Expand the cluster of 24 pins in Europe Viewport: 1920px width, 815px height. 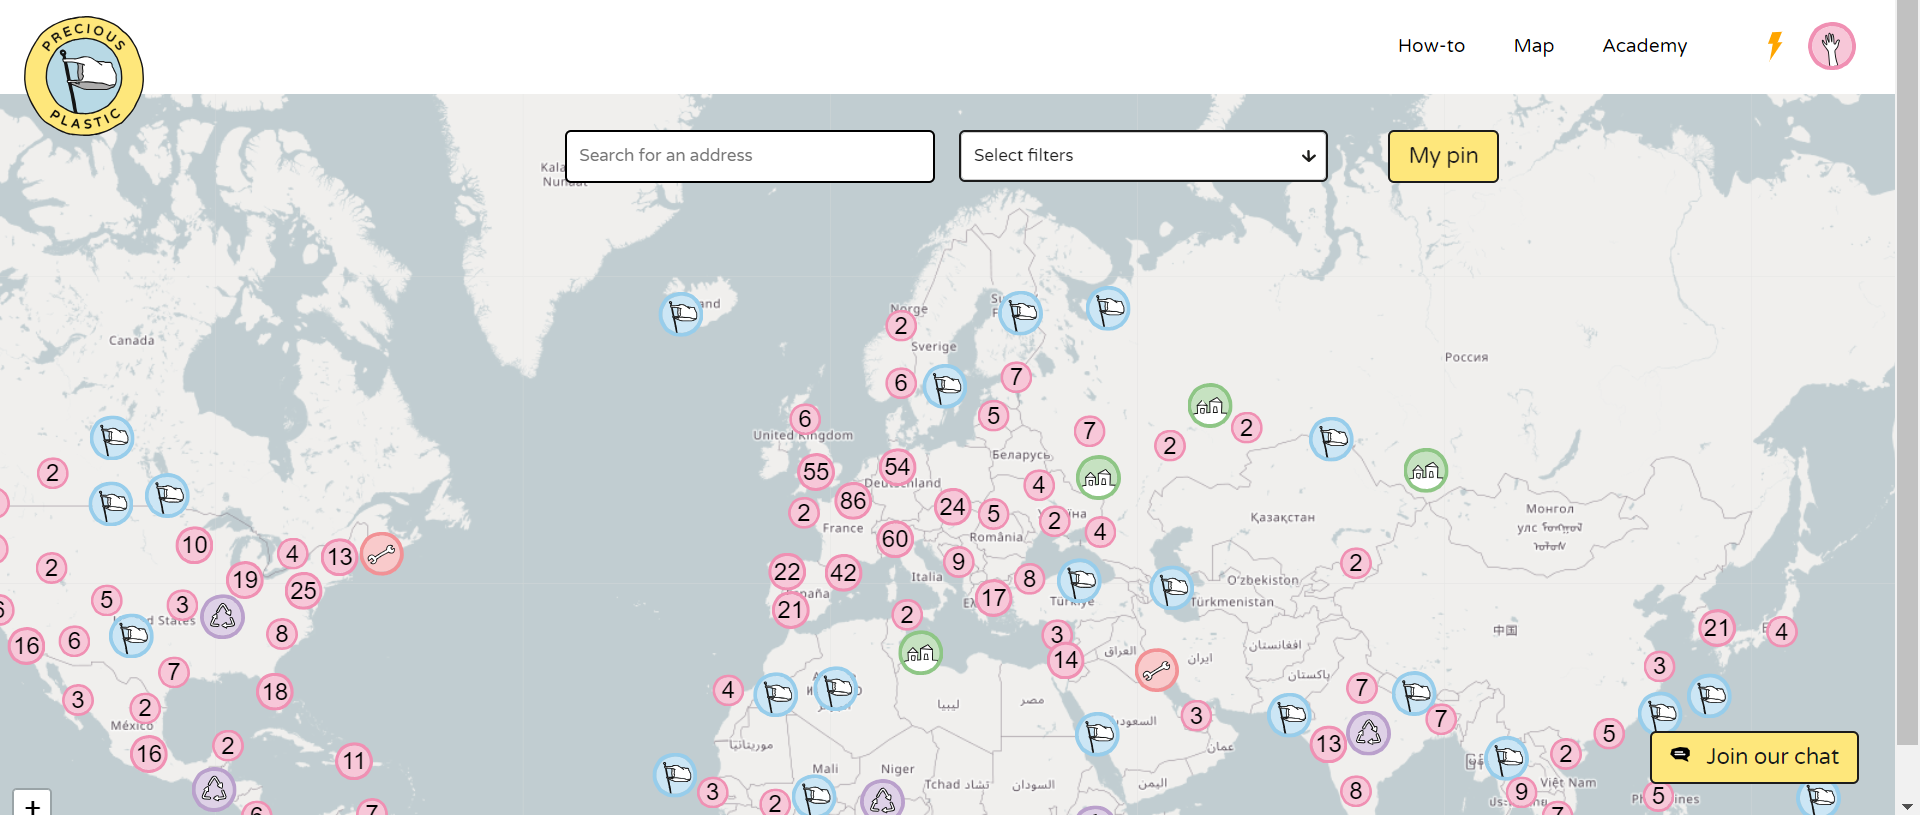[x=952, y=507]
